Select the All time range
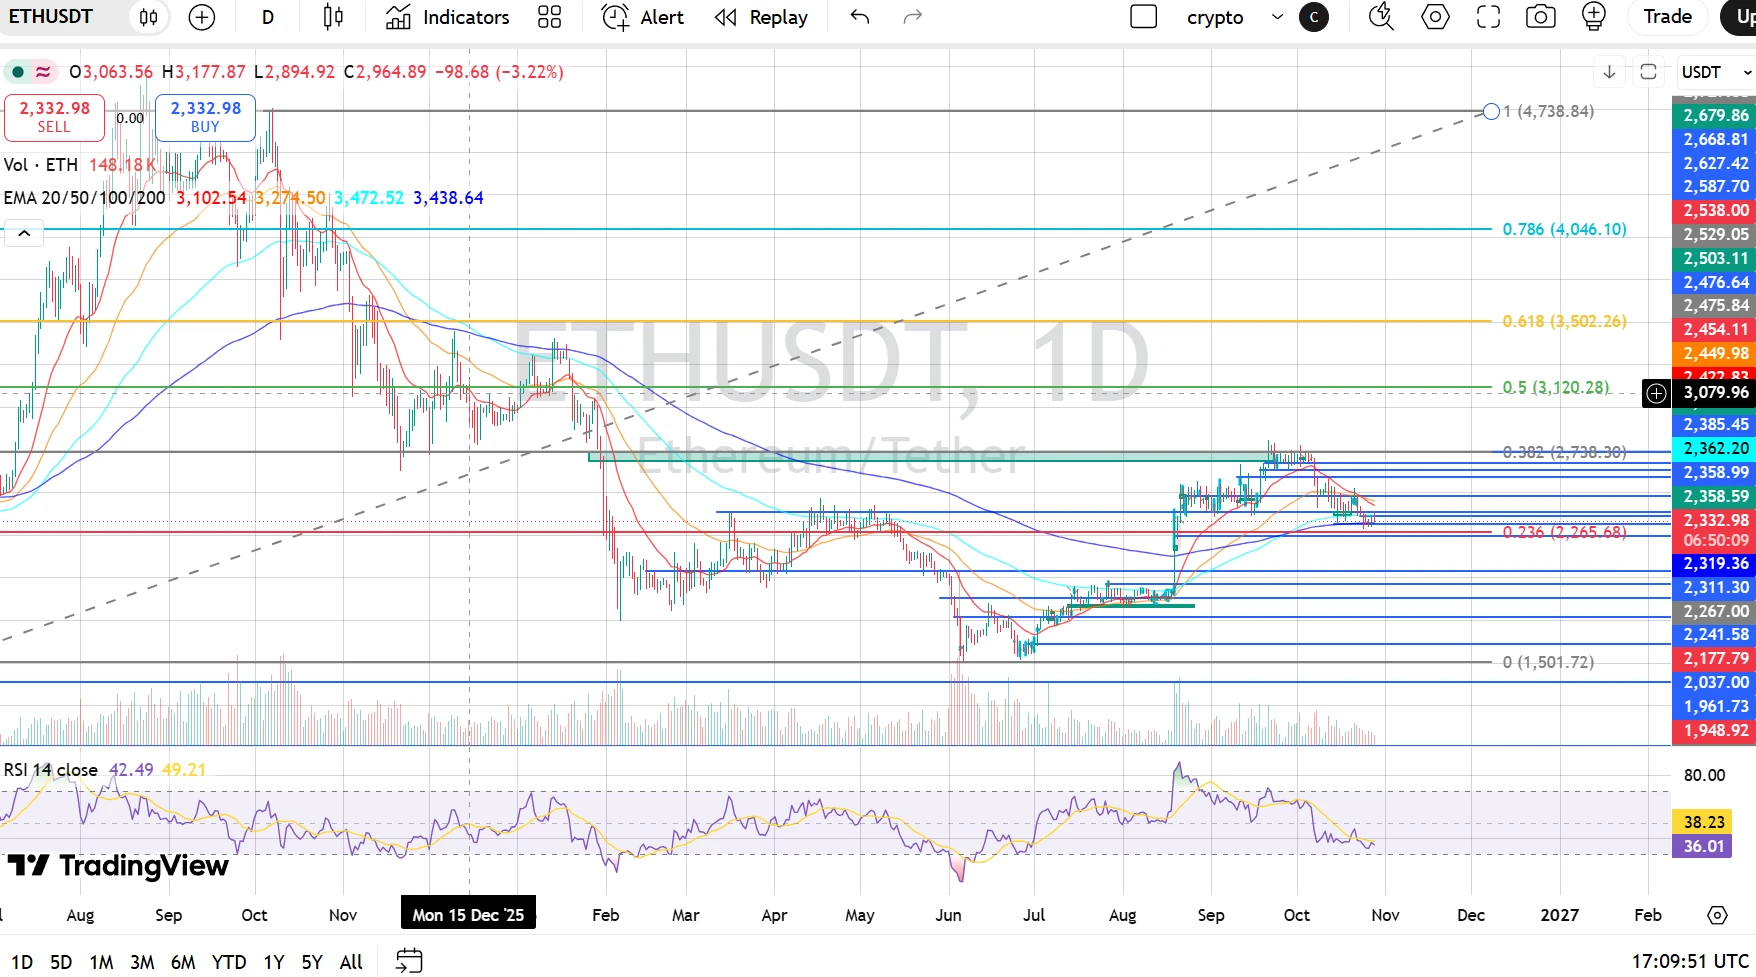Image resolution: width=1756 pixels, height=977 pixels. (351, 962)
